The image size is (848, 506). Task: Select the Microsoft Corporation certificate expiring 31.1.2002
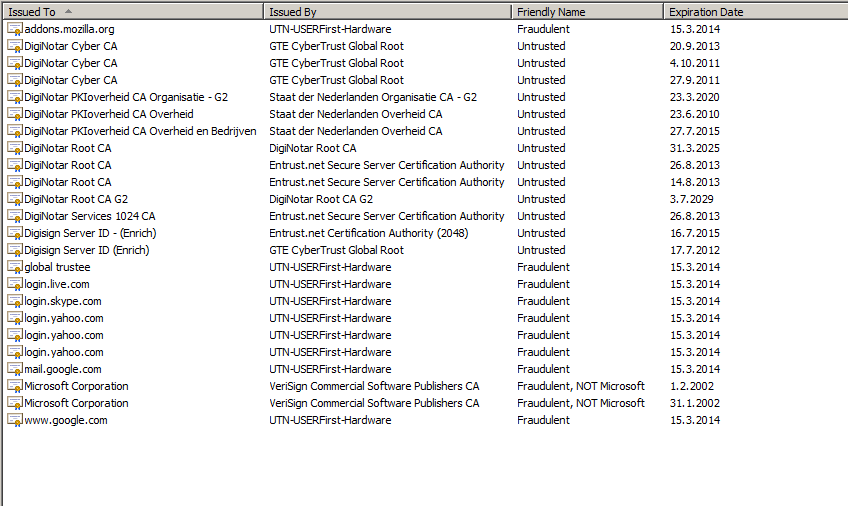[x=76, y=403]
